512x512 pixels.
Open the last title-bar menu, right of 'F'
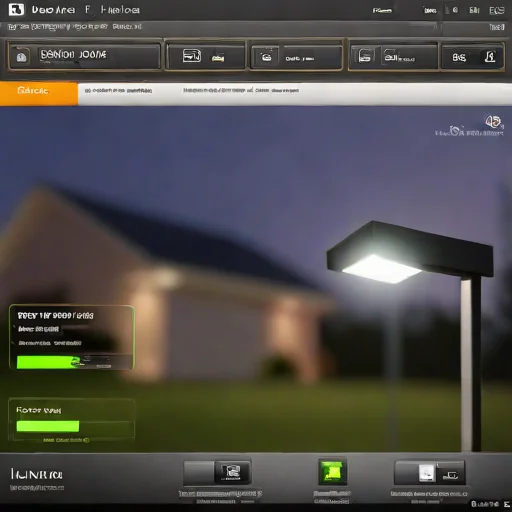(120, 10)
